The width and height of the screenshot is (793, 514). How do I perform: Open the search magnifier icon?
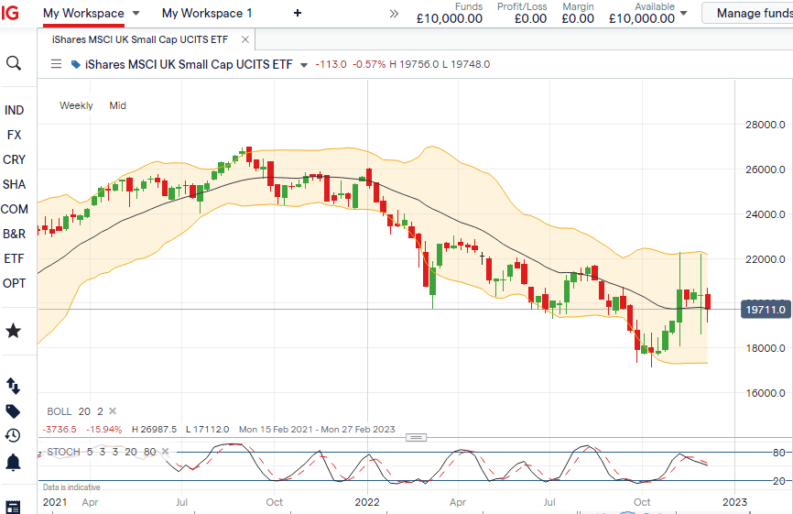(x=14, y=63)
